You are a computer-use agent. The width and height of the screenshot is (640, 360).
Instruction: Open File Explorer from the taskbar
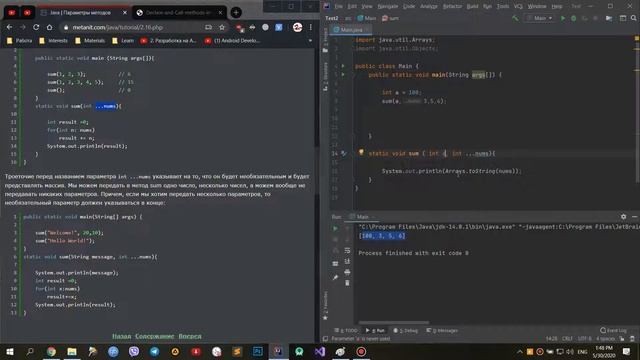72,351
